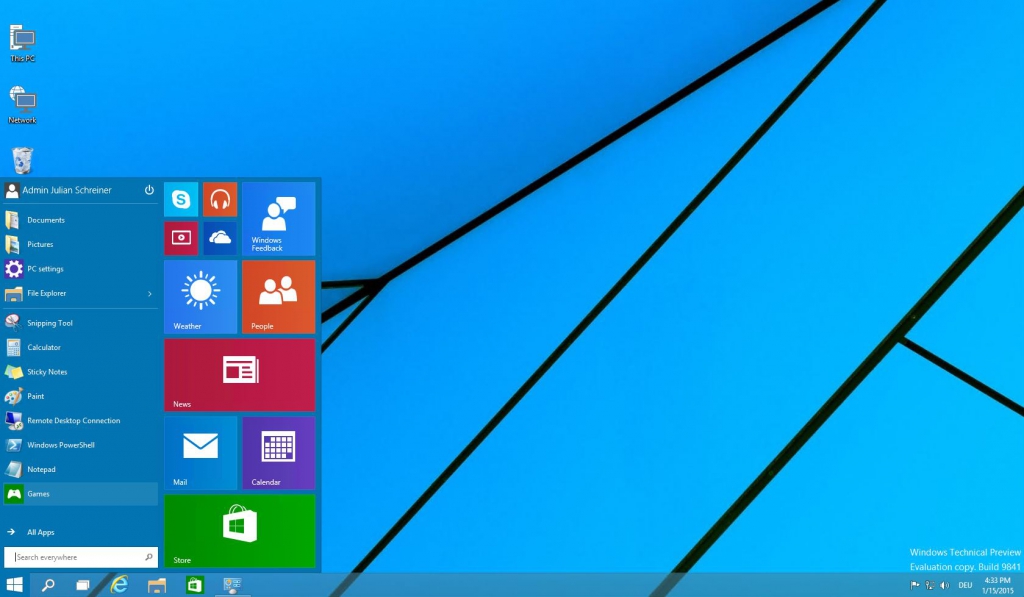The height and width of the screenshot is (597, 1024).
Task: Open the Skype tile
Action: [x=181, y=199]
